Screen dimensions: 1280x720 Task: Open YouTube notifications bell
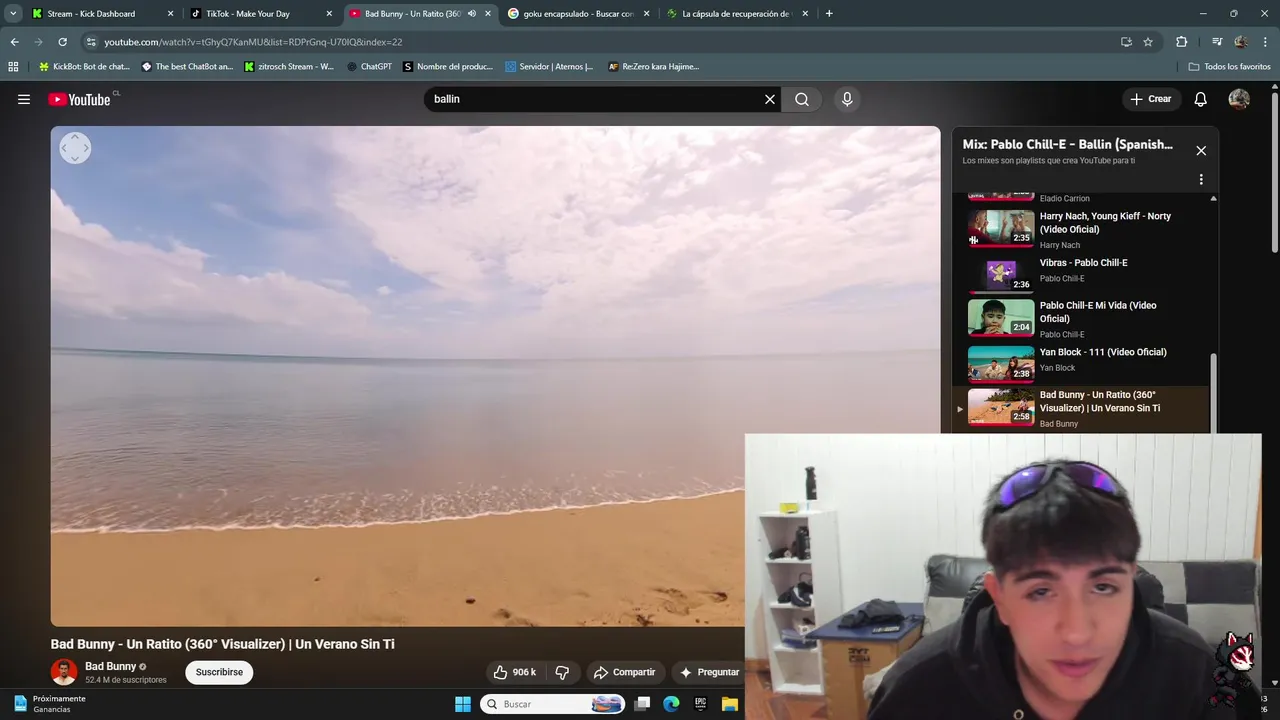pos(1201,99)
